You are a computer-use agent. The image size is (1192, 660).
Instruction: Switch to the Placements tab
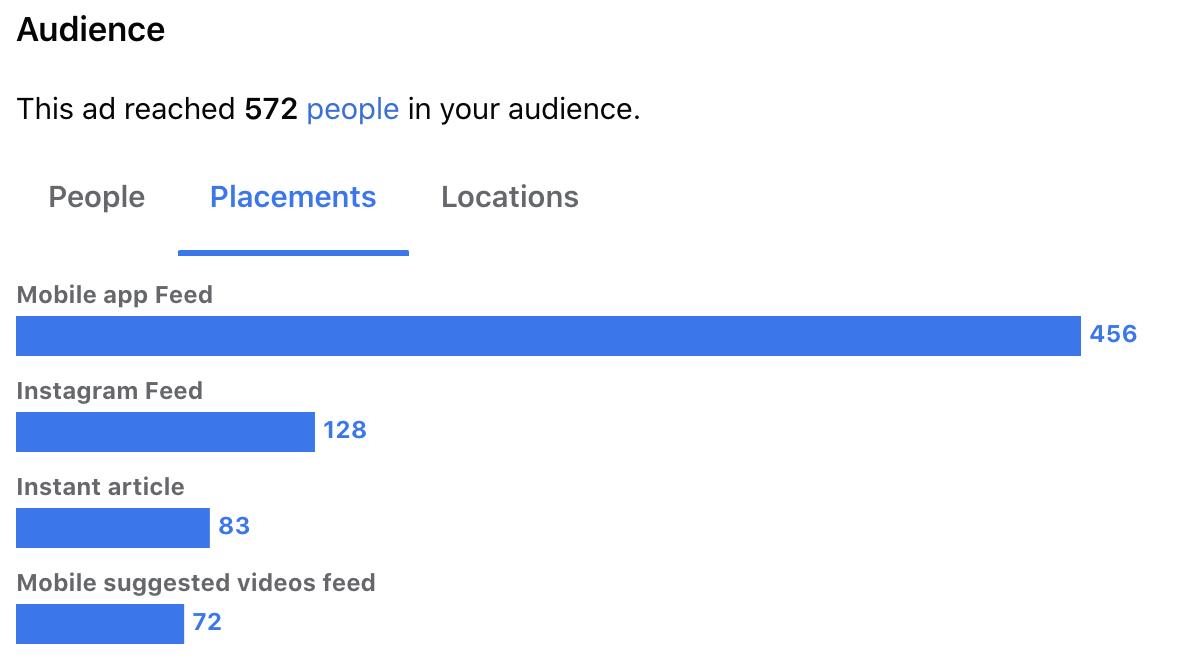click(x=293, y=197)
